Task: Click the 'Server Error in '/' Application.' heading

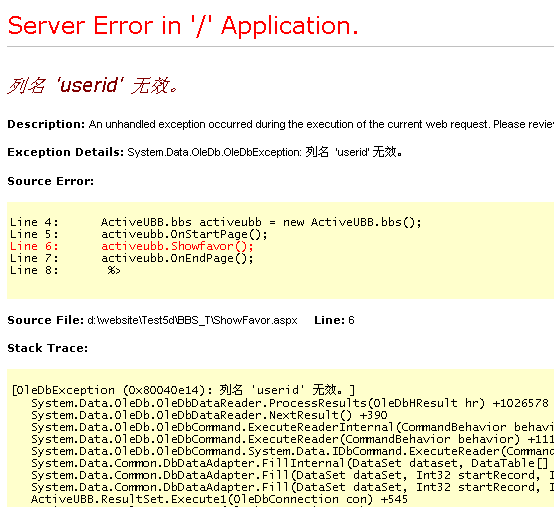Action: [x=183, y=26]
